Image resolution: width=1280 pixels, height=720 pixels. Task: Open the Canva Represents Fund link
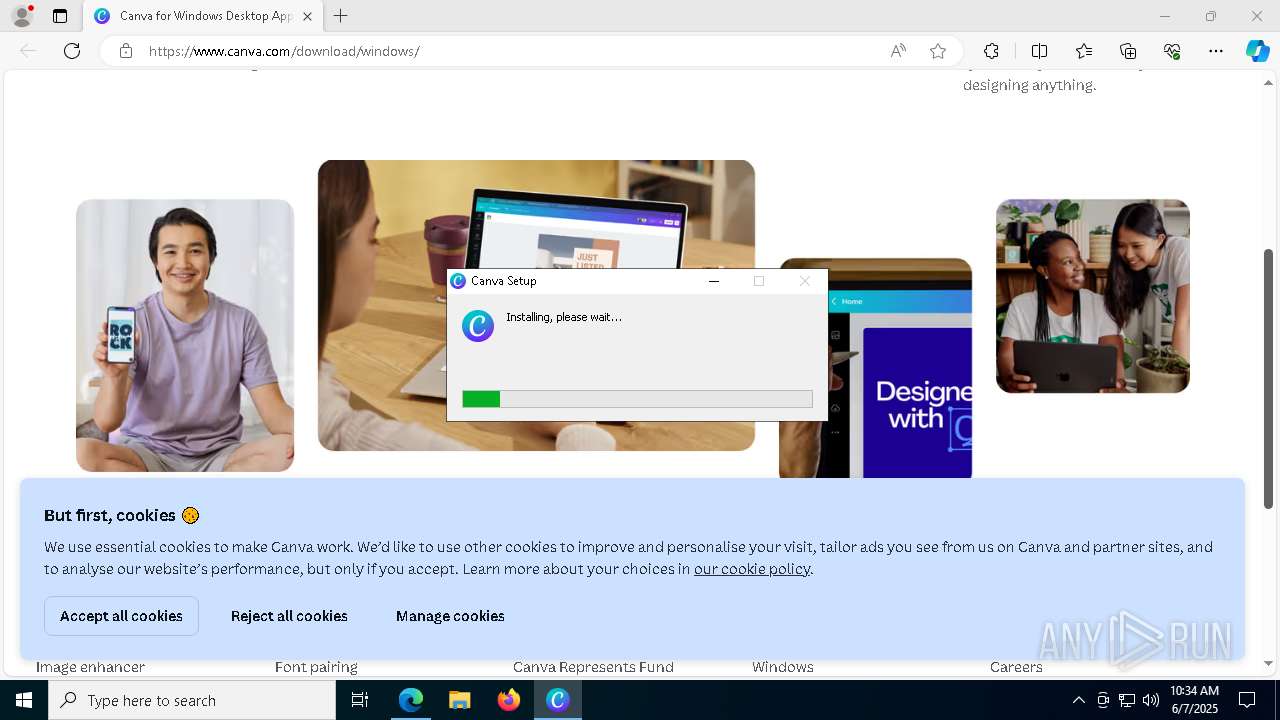tap(593, 667)
